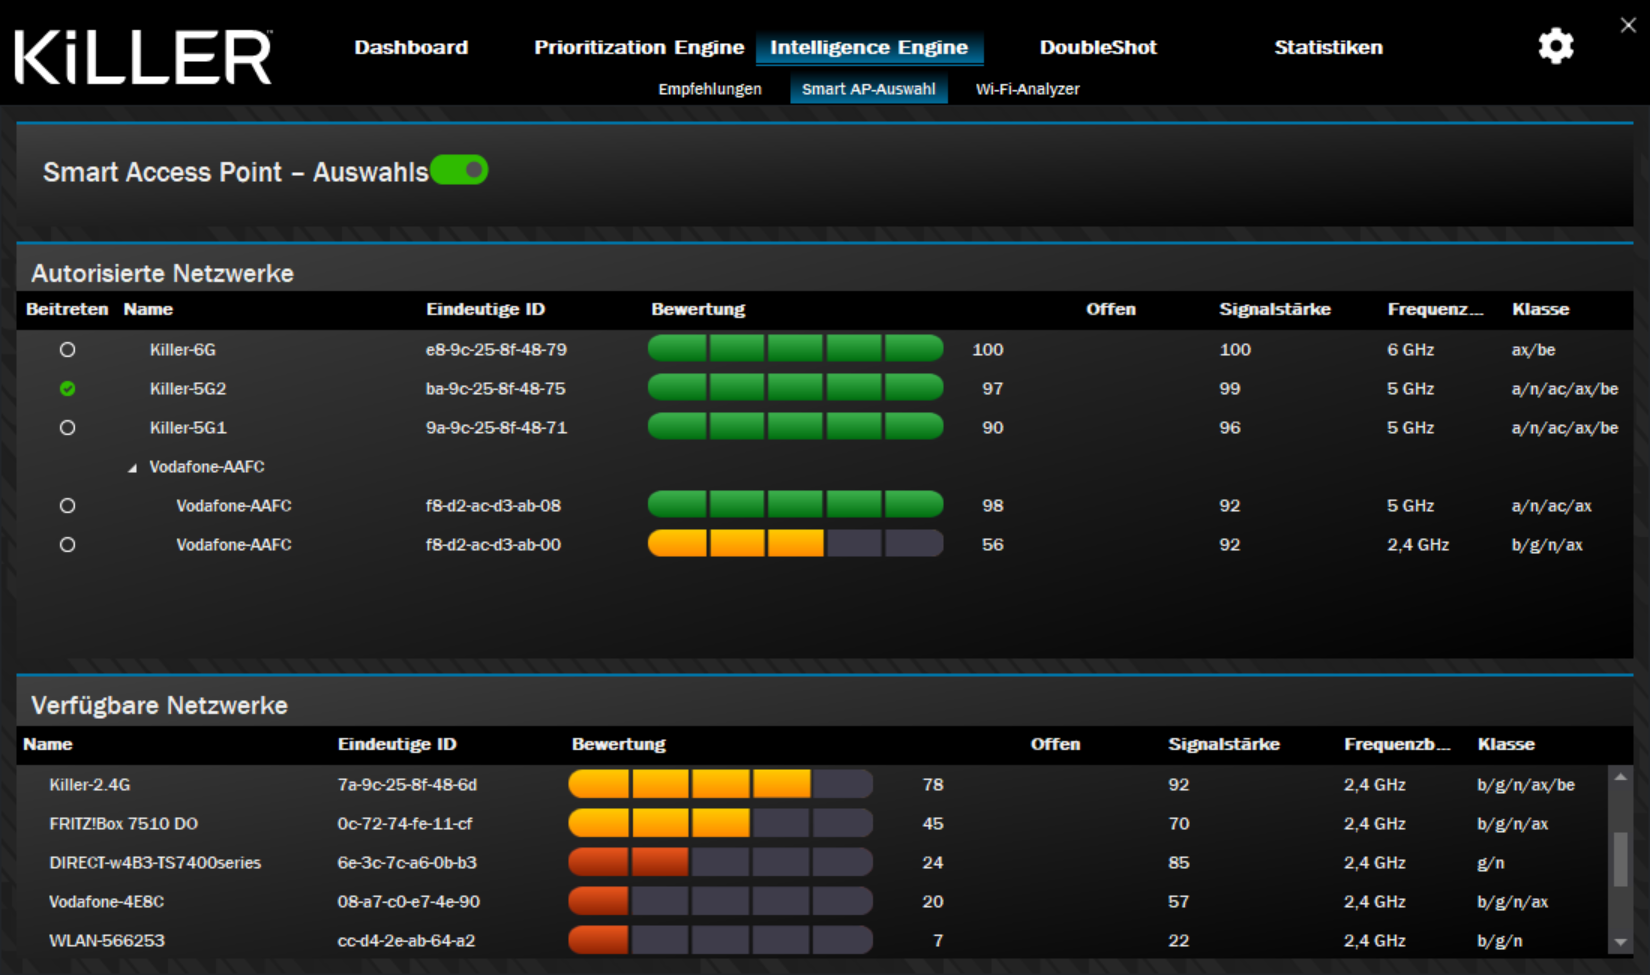The width and height of the screenshot is (1650, 975).
Task: Sort authorized networks by Name column
Action: click(148, 309)
